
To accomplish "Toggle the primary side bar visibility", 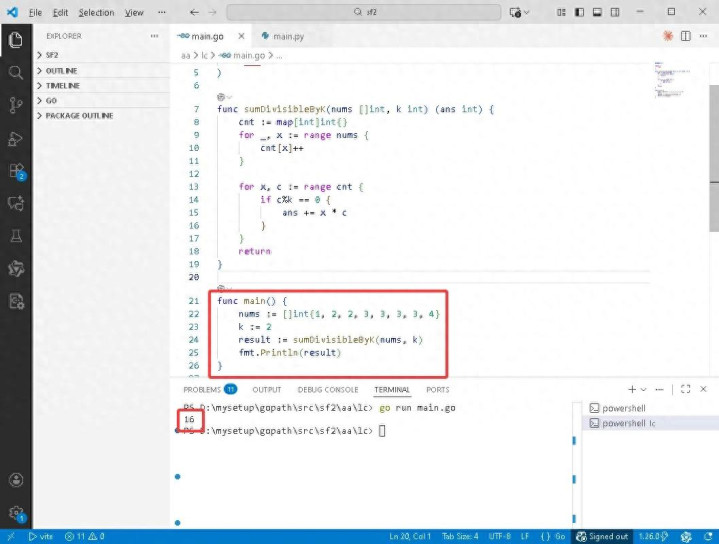I will [577, 12].
